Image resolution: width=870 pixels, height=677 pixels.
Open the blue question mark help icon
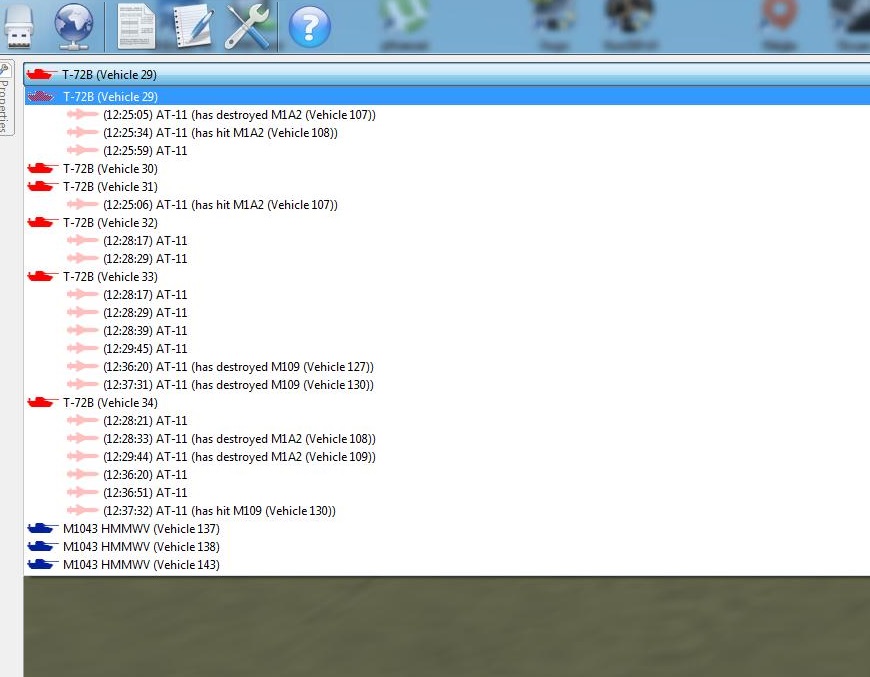coord(310,27)
